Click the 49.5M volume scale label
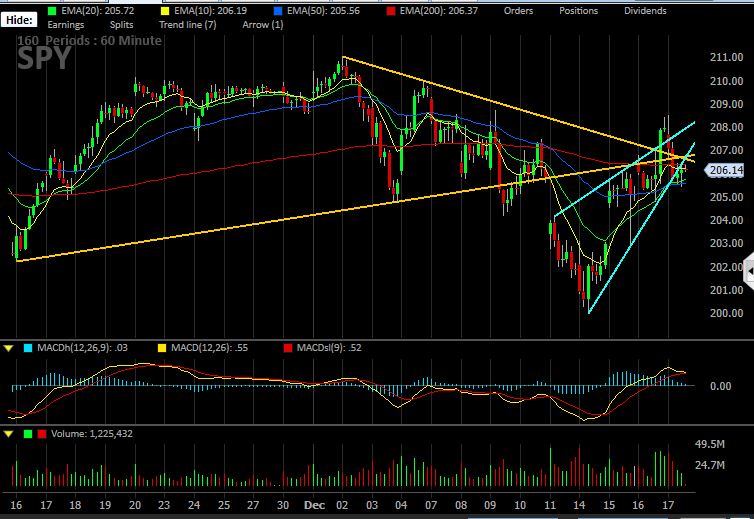The image size is (754, 519). point(709,444)
